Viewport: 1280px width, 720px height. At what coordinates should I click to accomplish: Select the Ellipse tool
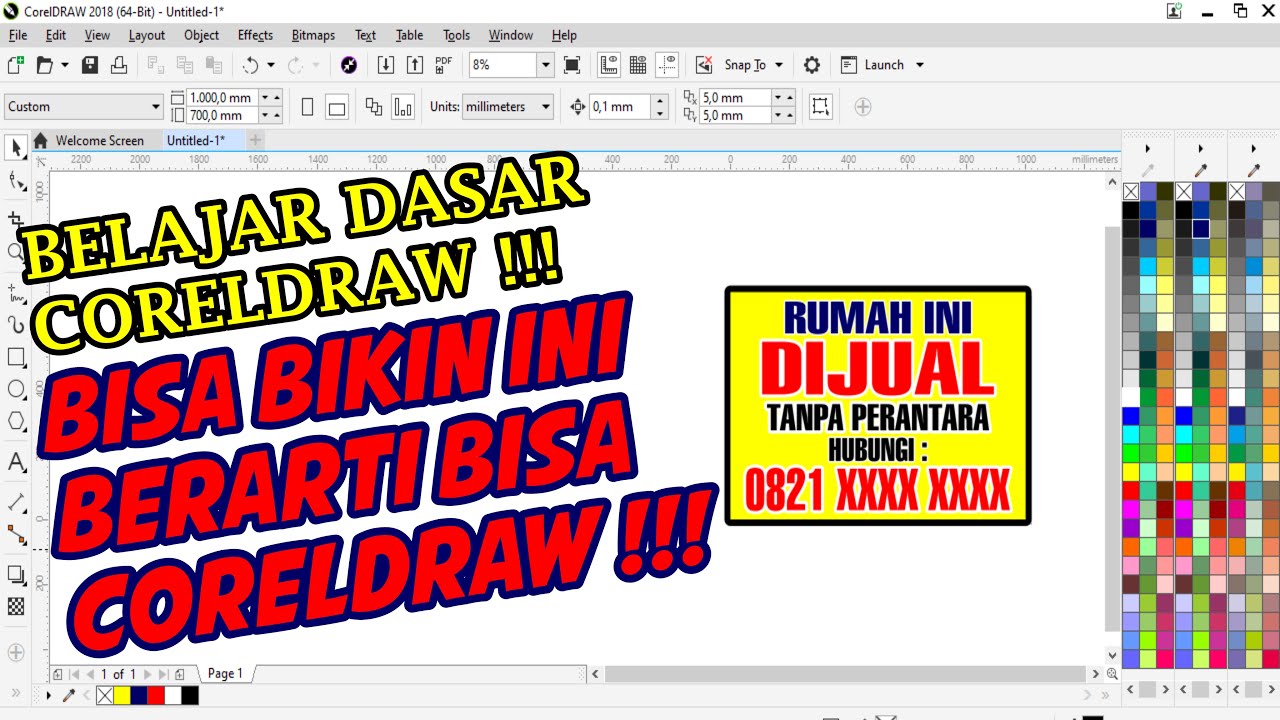pos(16,389)
